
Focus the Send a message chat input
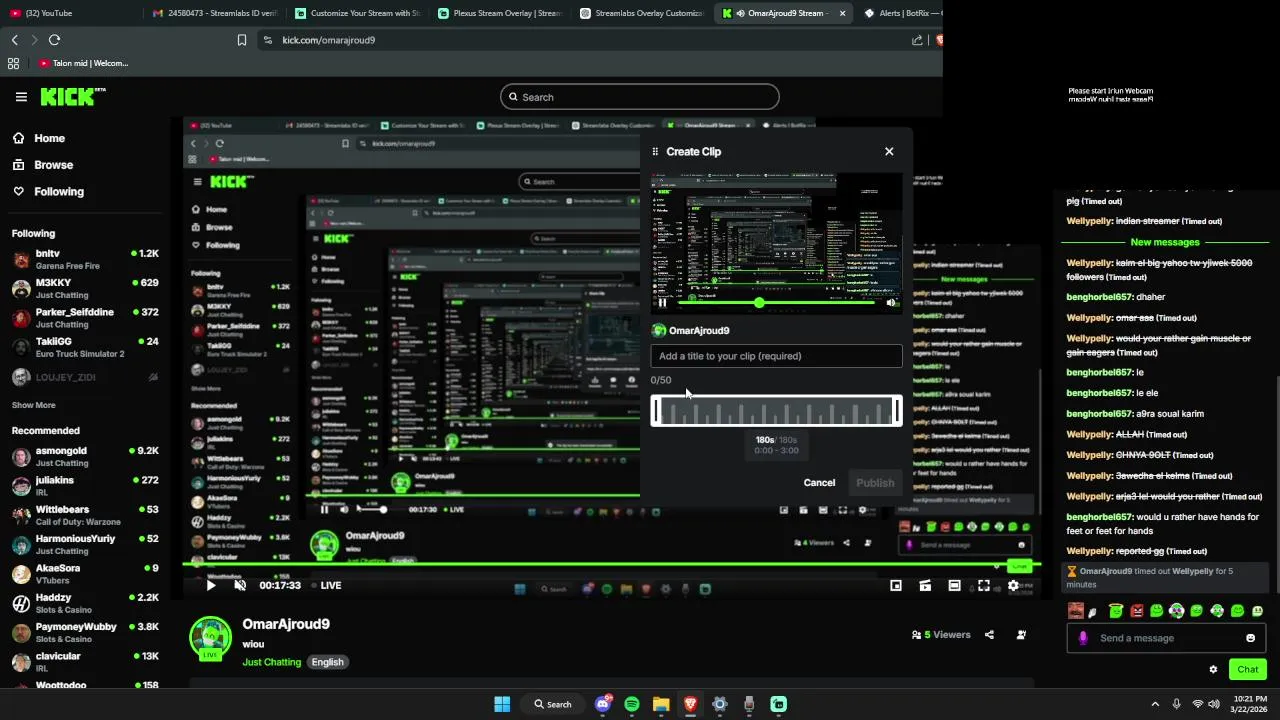point(1166,638)
